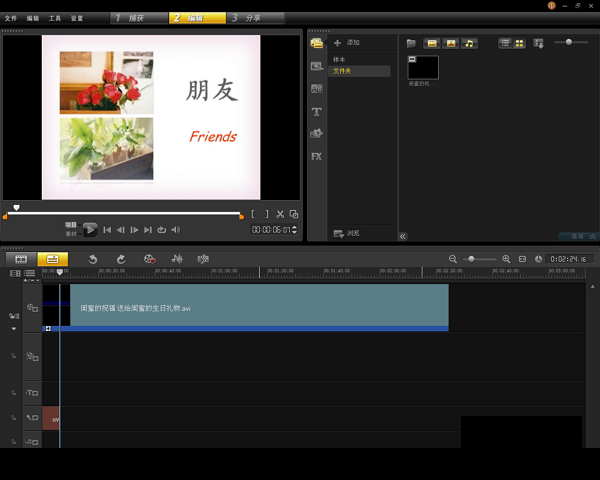Open the 文件 (File) menu
The height and width of the screenshot is (480, 600).
tap(11, 18)
